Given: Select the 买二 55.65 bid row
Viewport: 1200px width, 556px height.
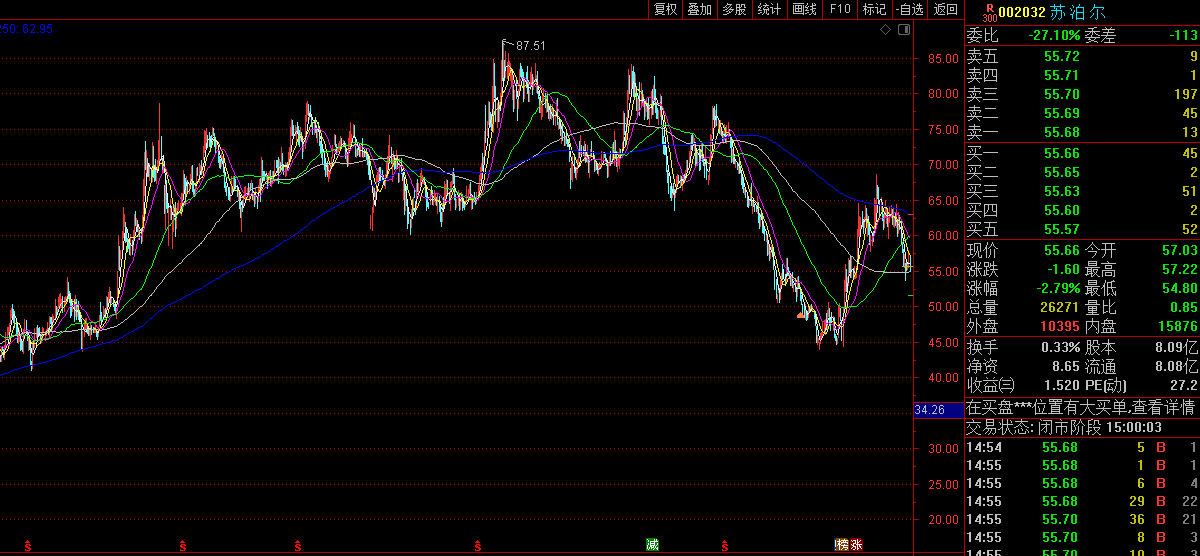Looking at the screenshot, I should (1082, 172).
